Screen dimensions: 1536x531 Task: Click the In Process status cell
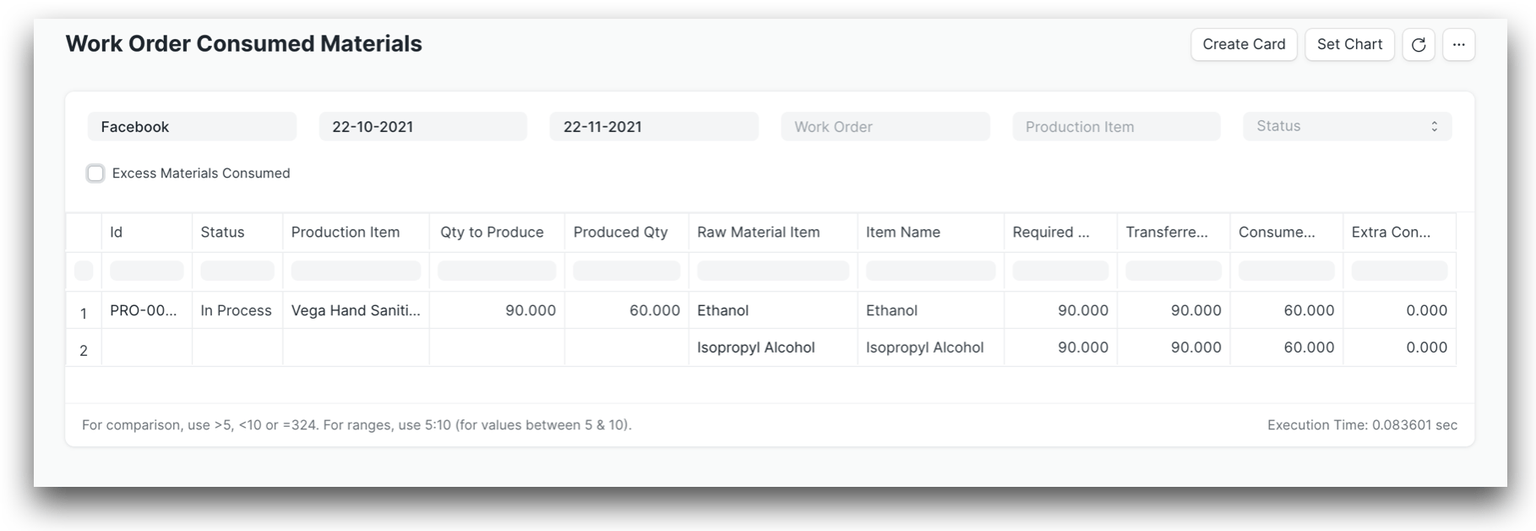click(x=236, y=311)
